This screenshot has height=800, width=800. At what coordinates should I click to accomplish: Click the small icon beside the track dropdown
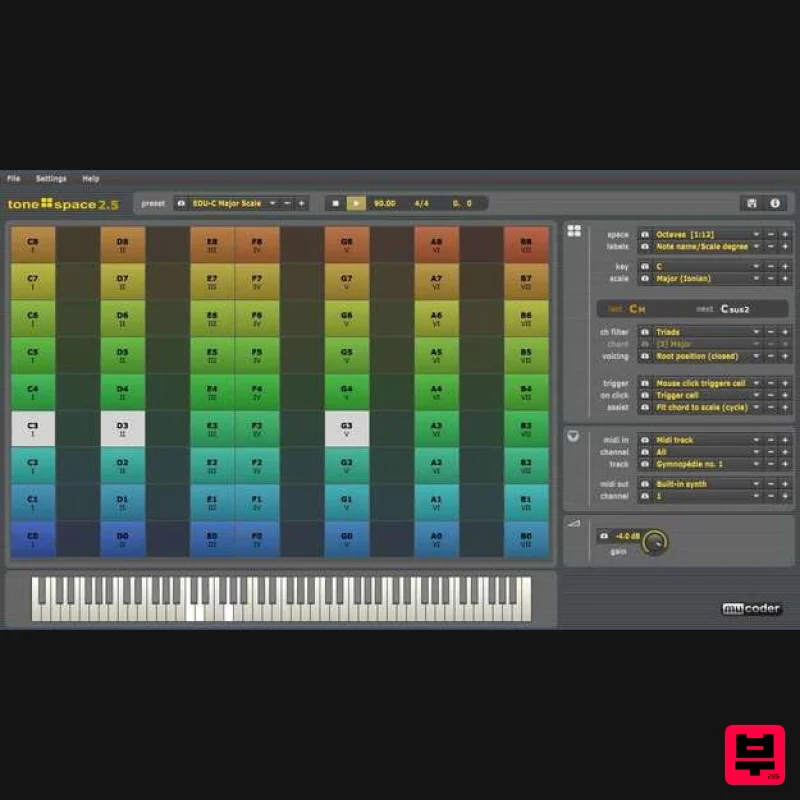pyautogui.click(x=645, y=464)
